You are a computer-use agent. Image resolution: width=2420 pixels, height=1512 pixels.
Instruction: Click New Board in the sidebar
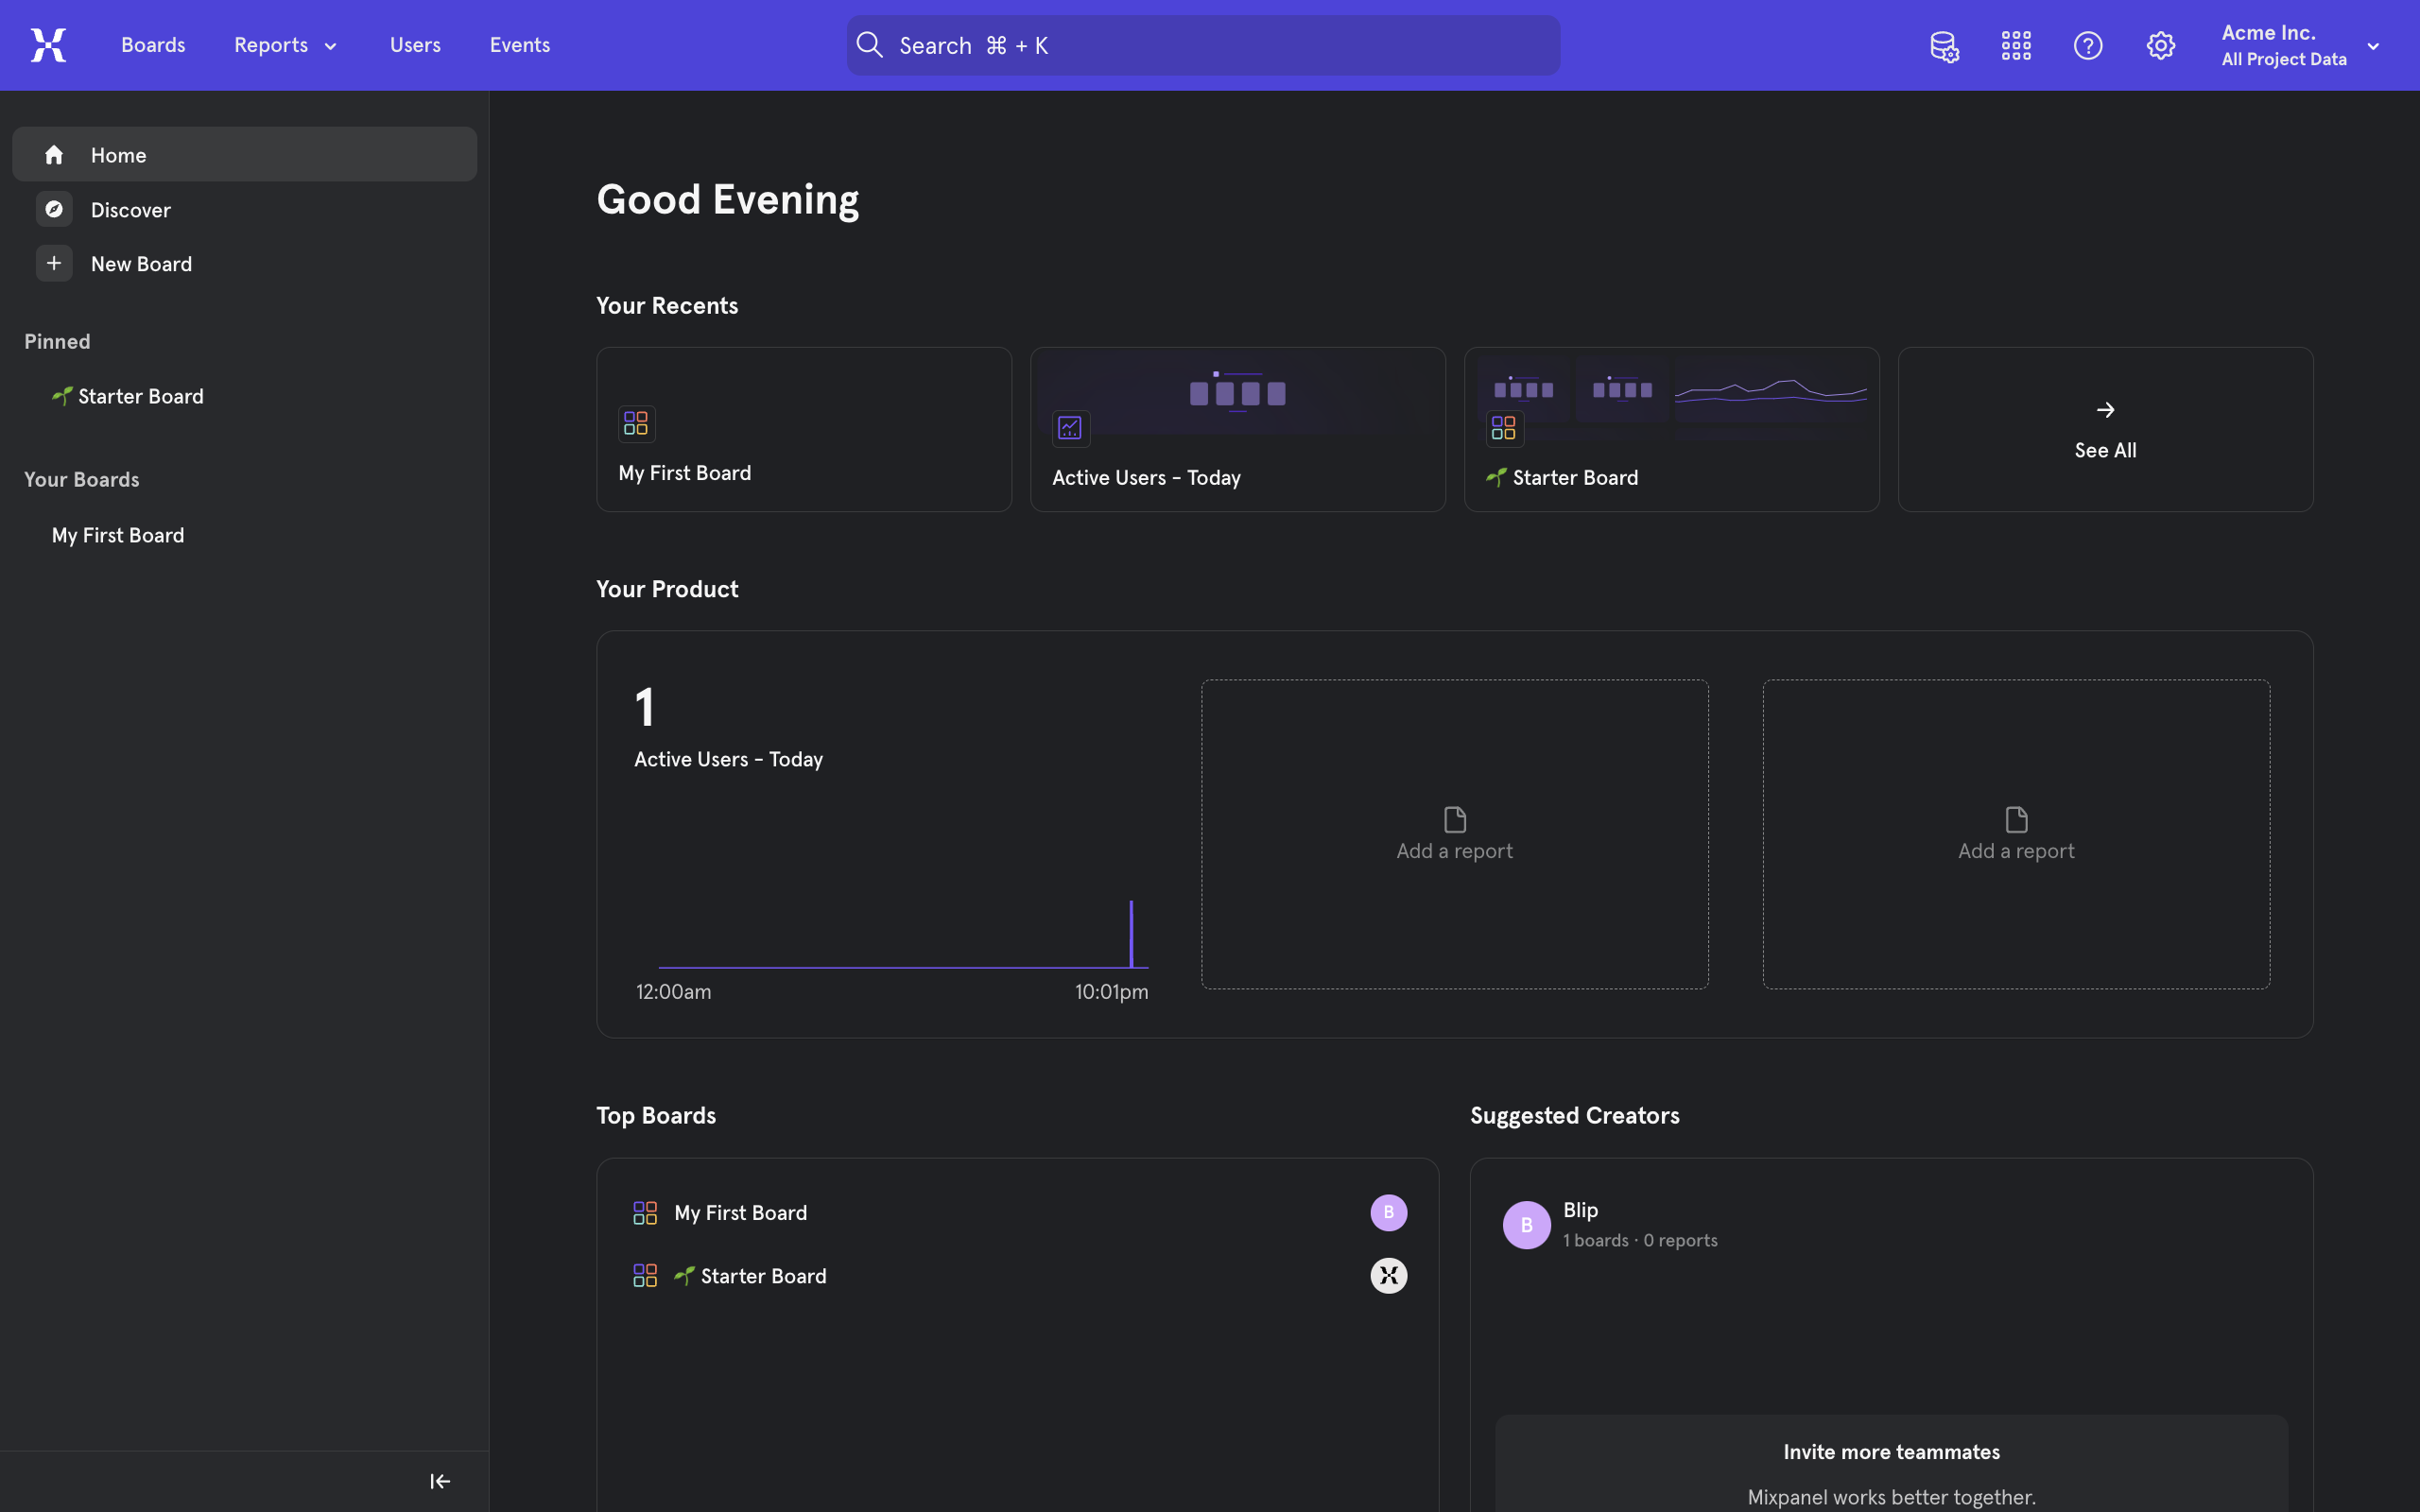click(244, 263)
